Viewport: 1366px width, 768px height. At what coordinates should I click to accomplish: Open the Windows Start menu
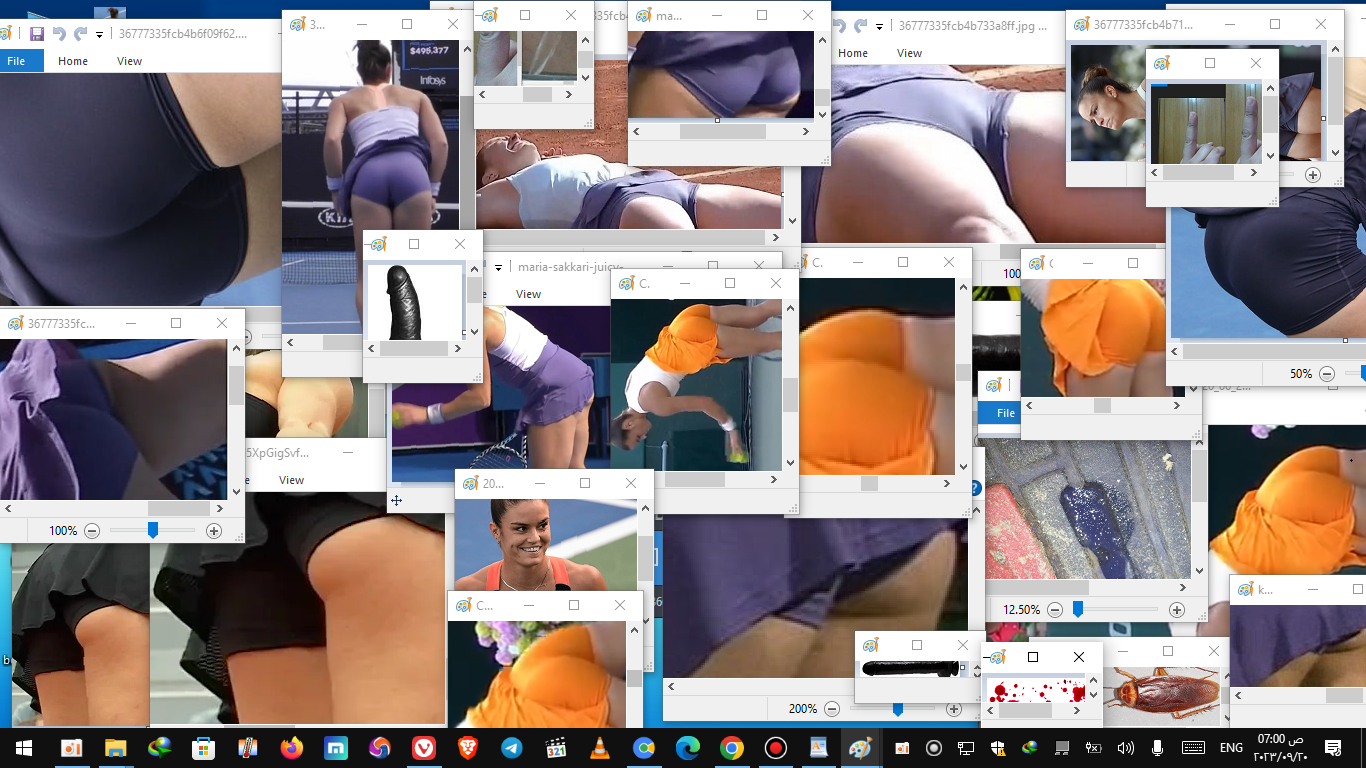(x=22, y=748)
